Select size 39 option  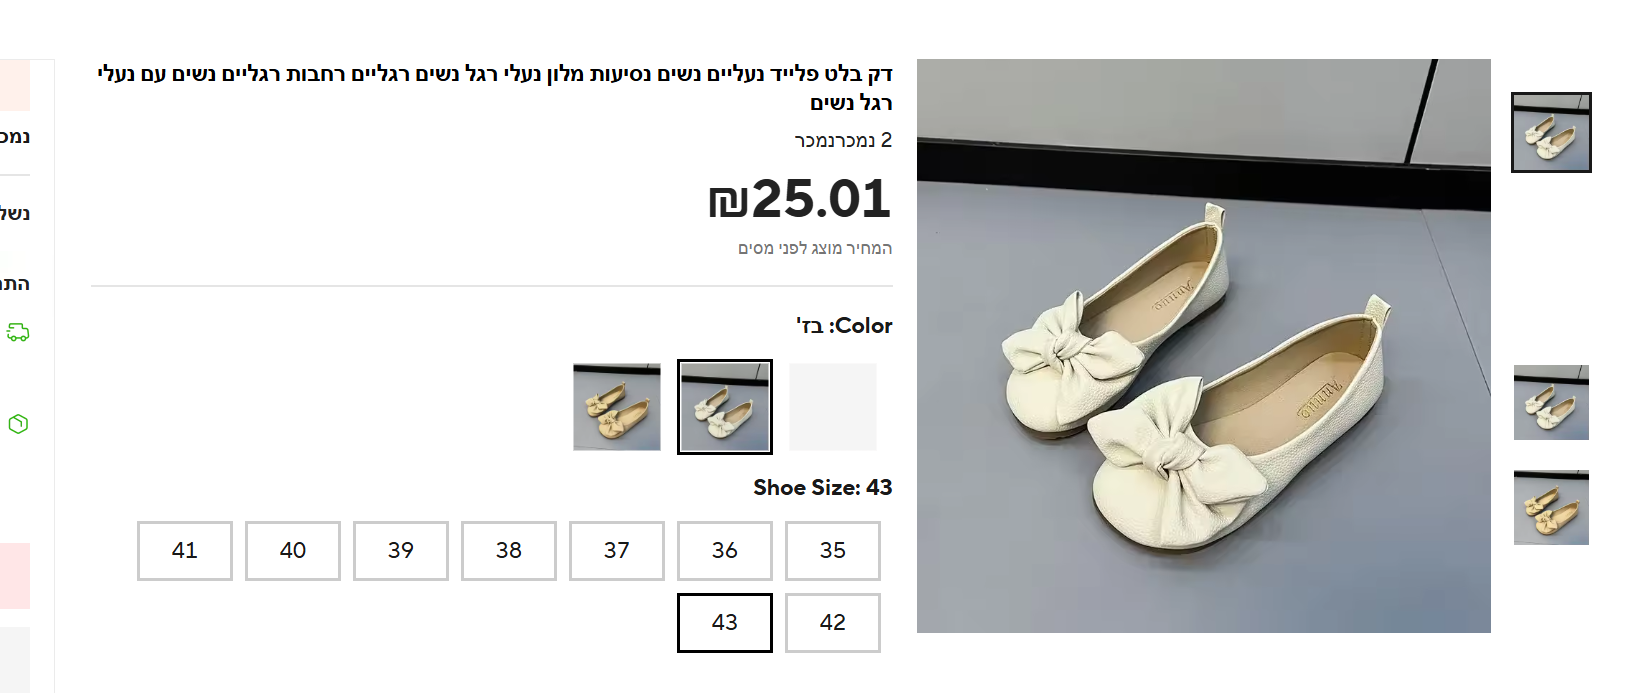(401, 550)
